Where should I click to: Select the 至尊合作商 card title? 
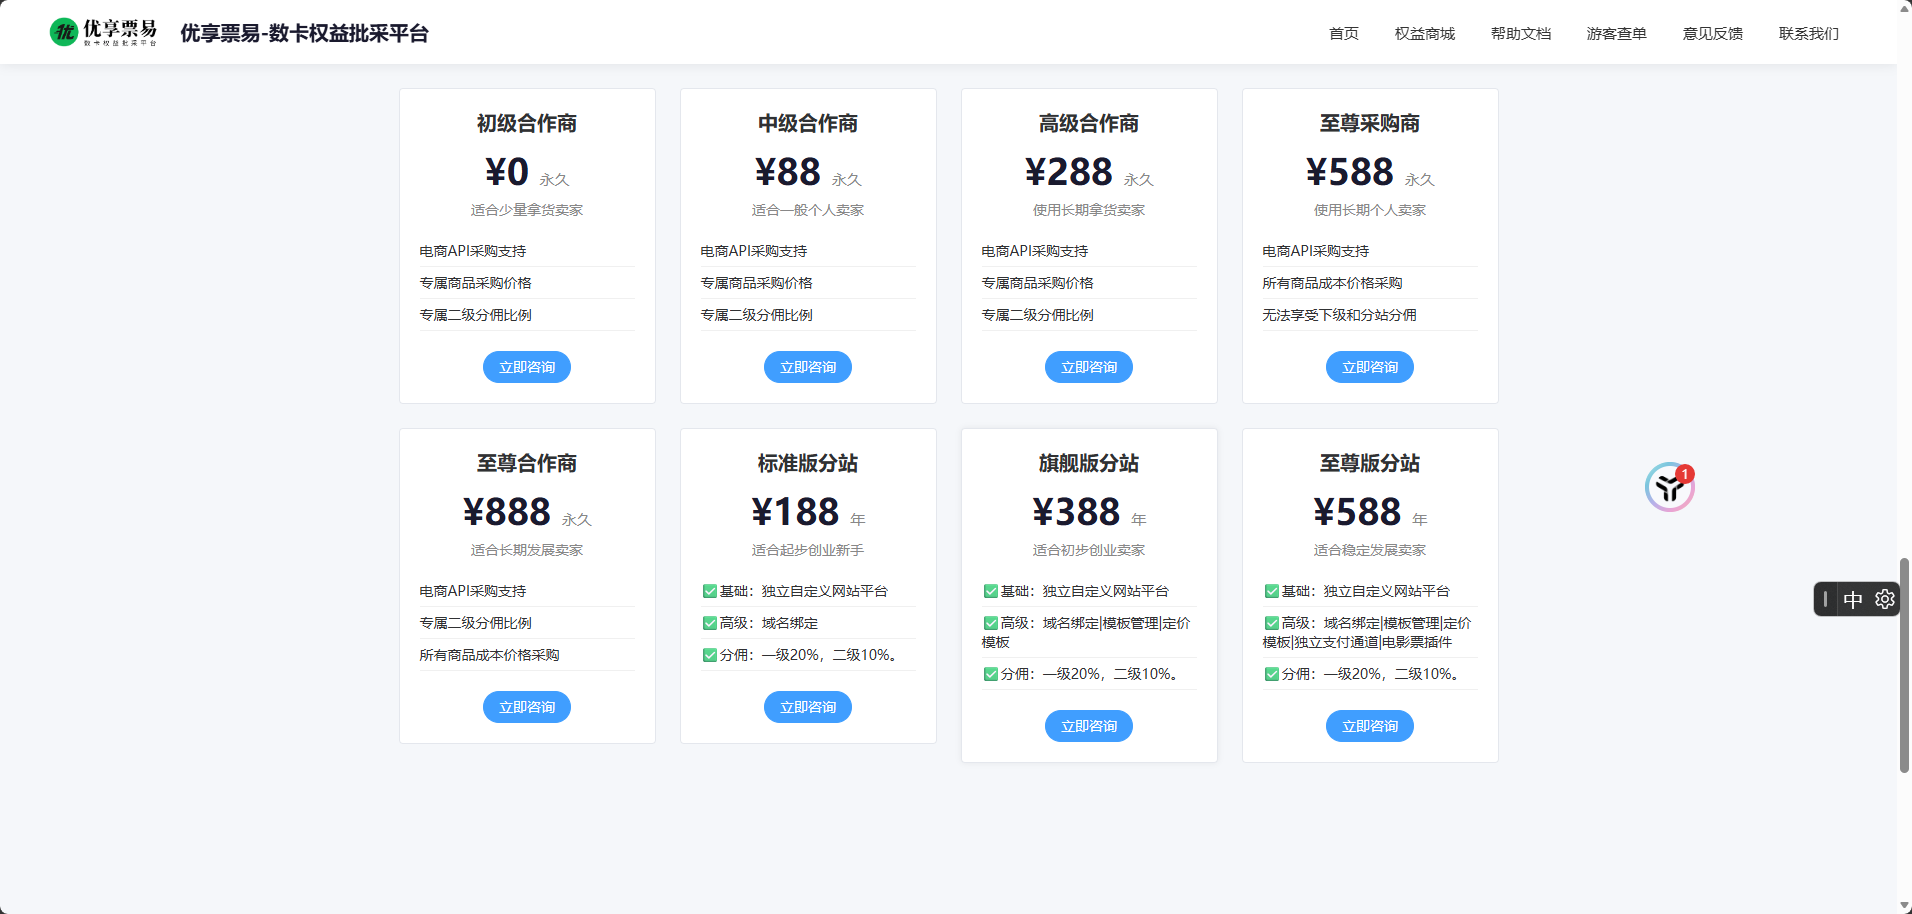pos(527,463)
